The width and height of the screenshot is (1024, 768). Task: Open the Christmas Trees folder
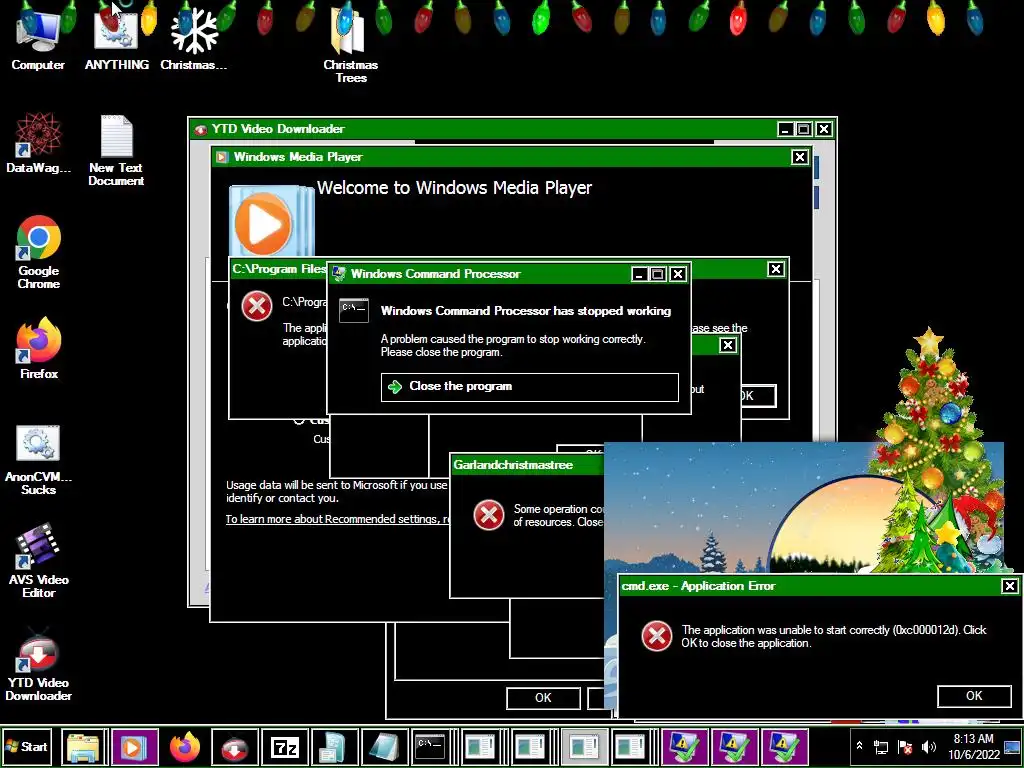point(351,46)
